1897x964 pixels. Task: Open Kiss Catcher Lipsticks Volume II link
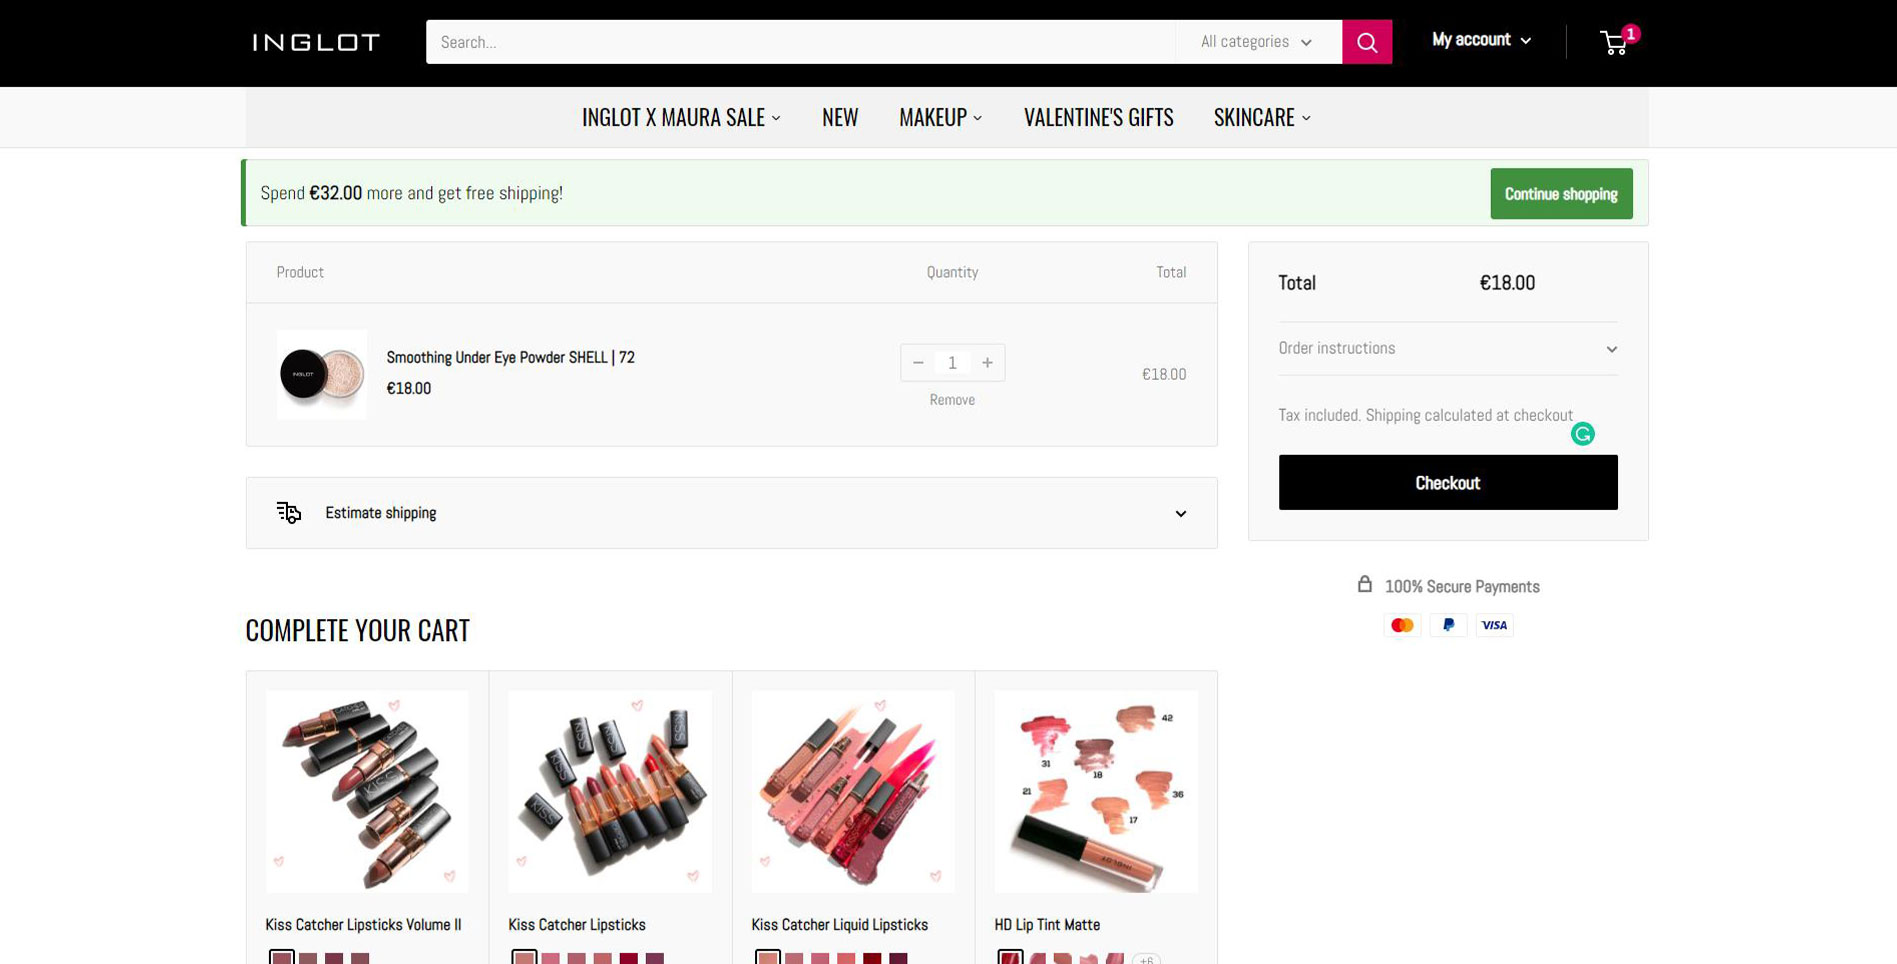pos(363,925)
